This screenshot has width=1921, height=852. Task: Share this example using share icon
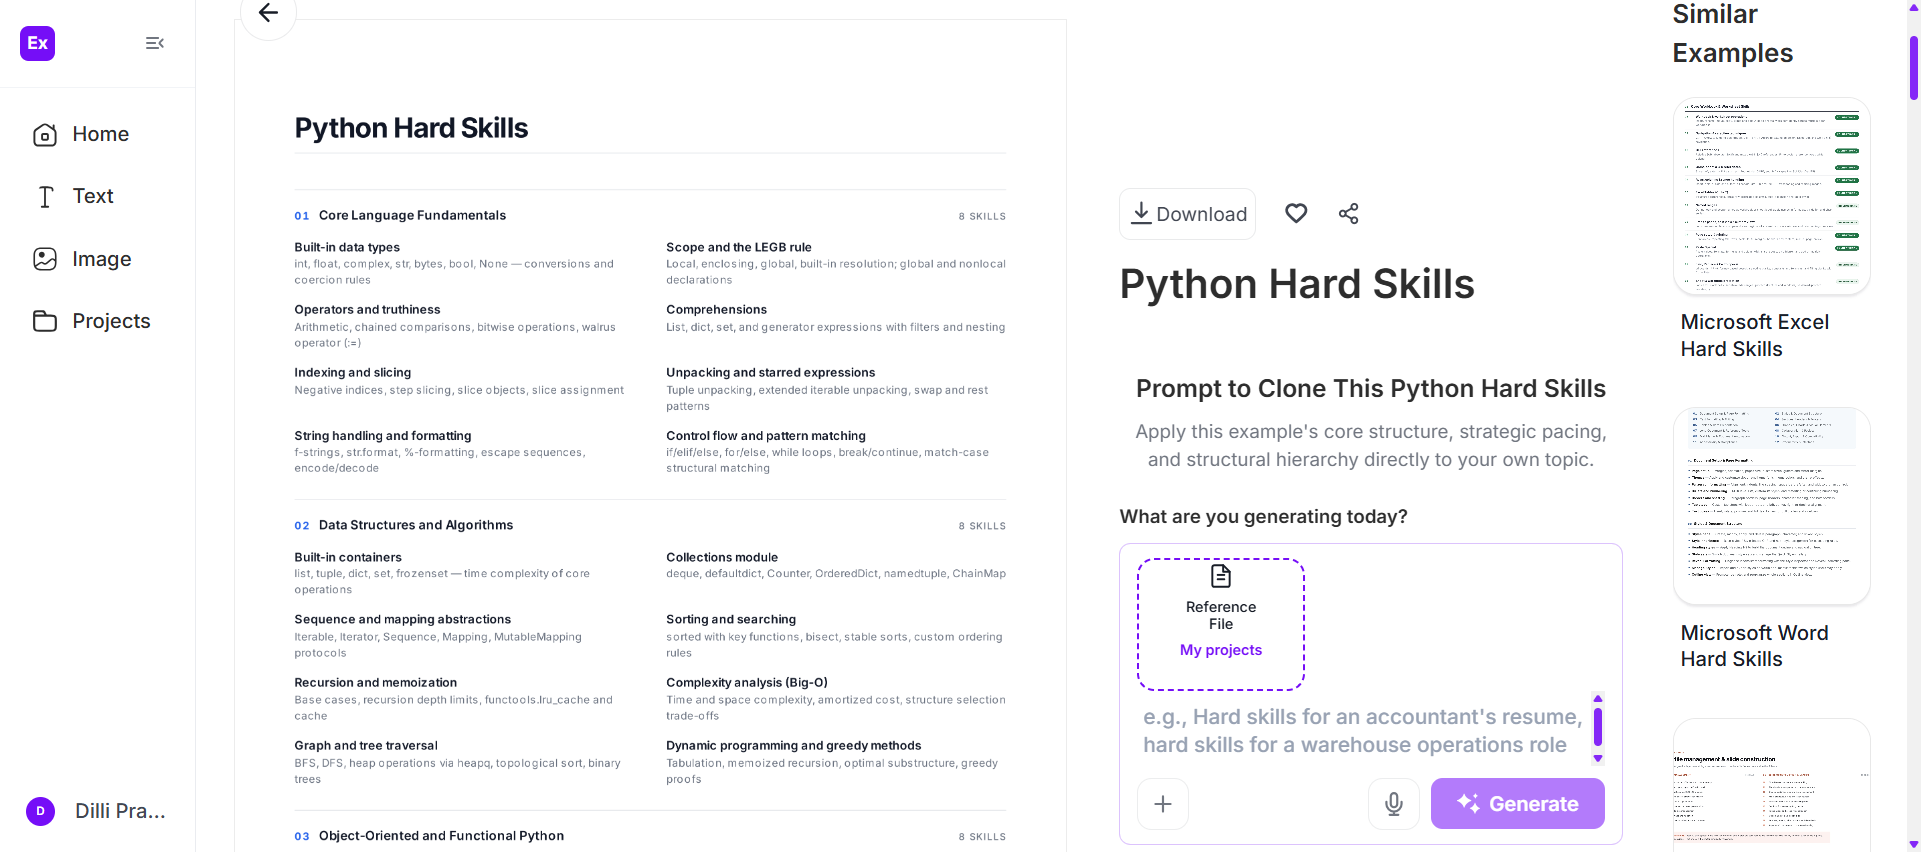[1348, 213]
